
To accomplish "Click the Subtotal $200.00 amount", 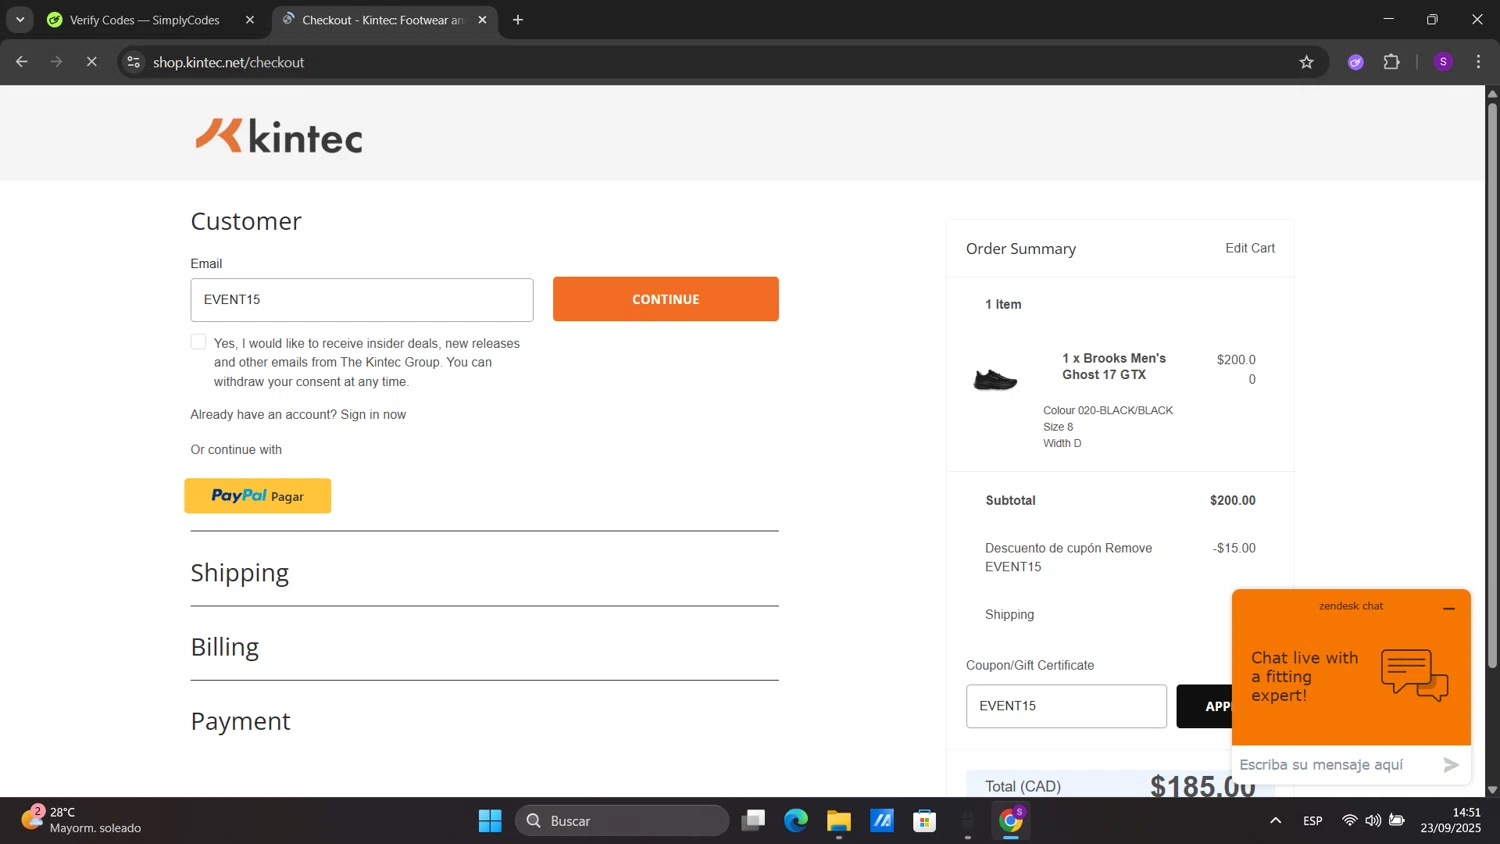I will tap(1233, 500).
